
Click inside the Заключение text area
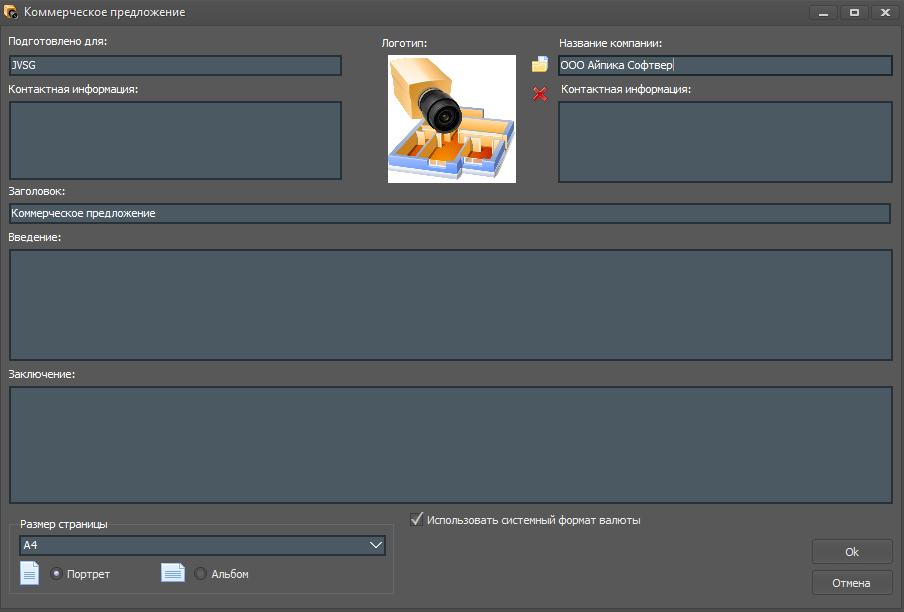(451, 445)
